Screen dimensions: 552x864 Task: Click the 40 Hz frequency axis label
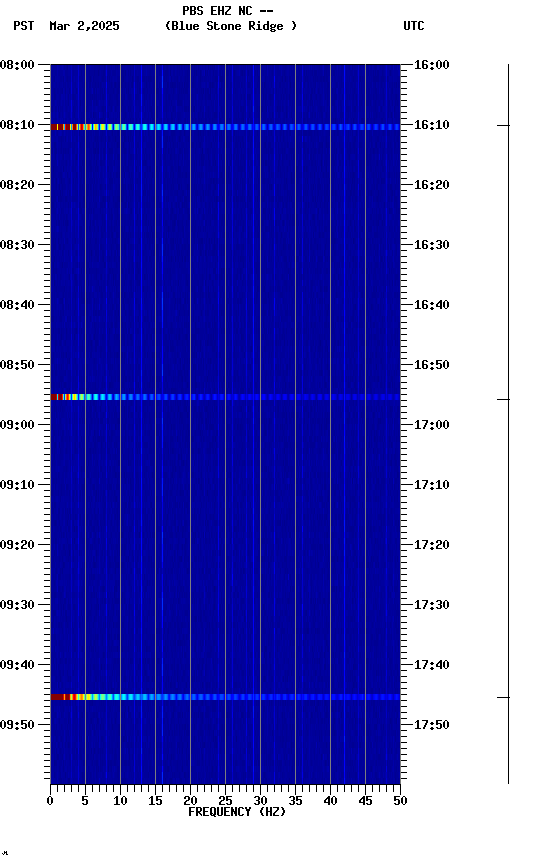(x=330, y=801)
